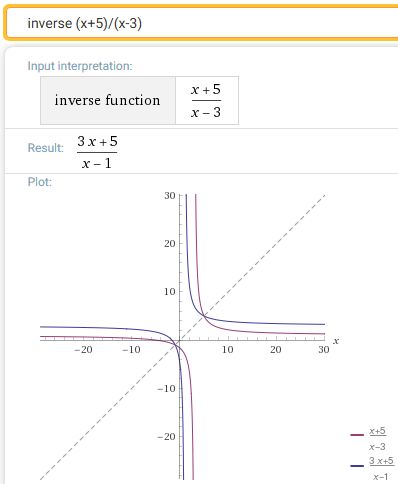Viewport: 398px width, 484px height.
Task: Click the y-axis tick label 30
Action: 170,195
